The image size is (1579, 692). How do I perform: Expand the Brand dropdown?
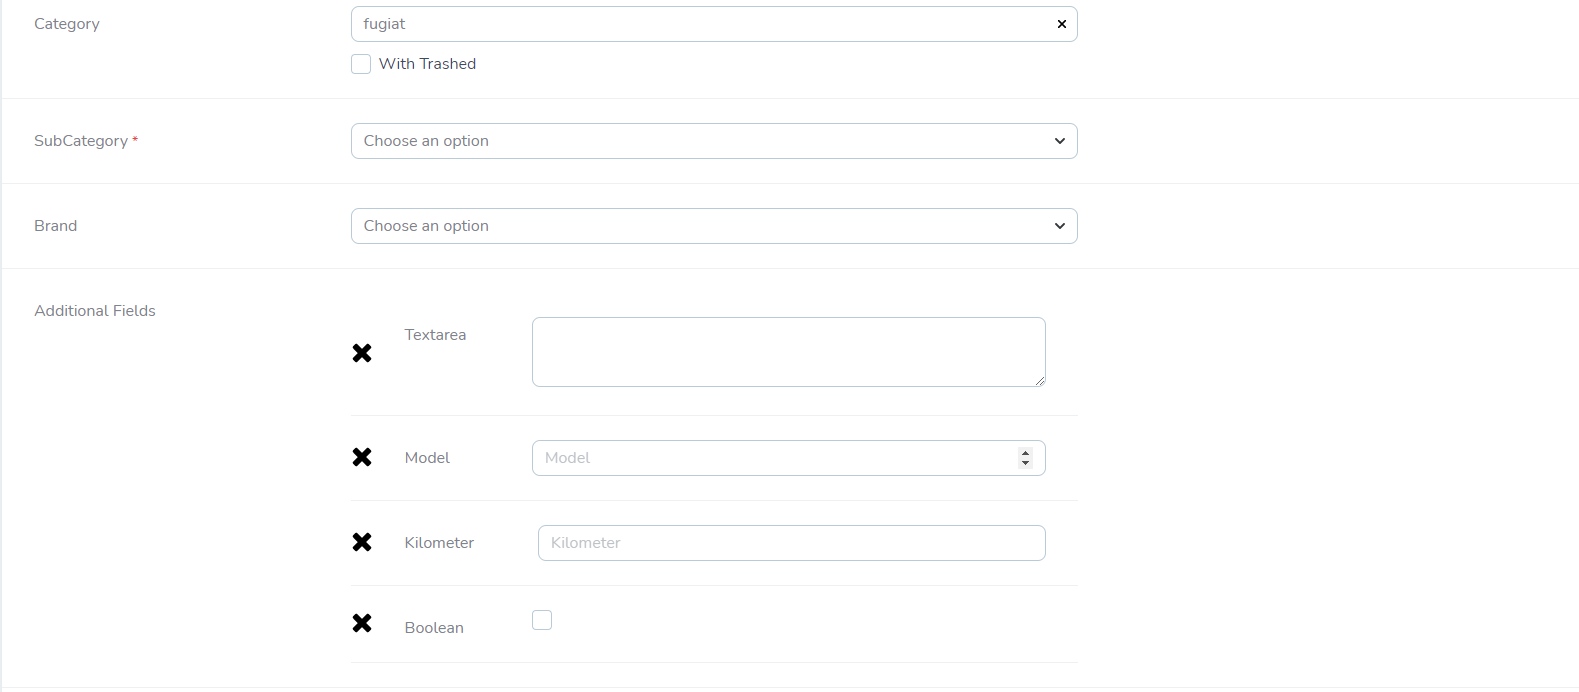(700, 226)
